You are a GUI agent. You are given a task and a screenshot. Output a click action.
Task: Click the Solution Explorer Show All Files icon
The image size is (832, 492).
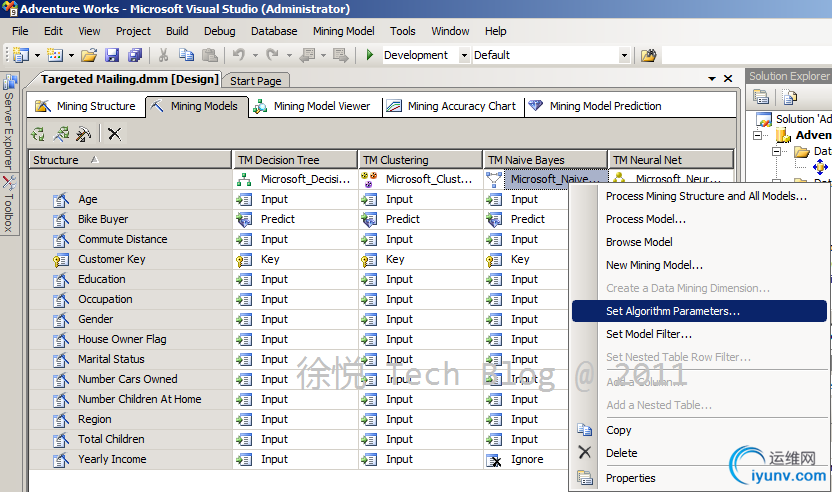790,97
